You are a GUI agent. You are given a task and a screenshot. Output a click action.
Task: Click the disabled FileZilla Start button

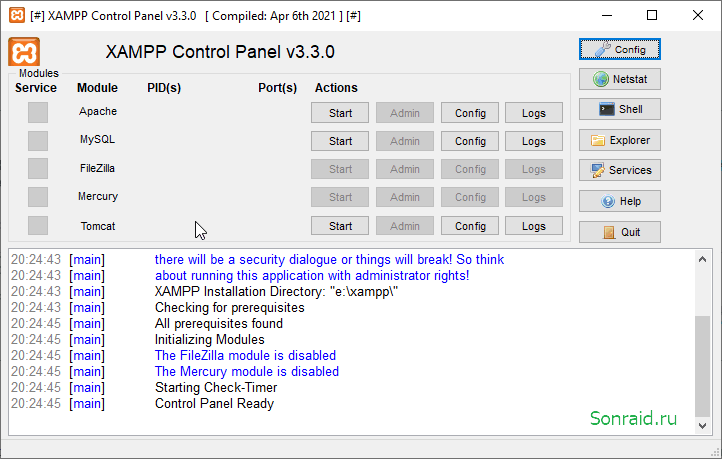point(340,169)
